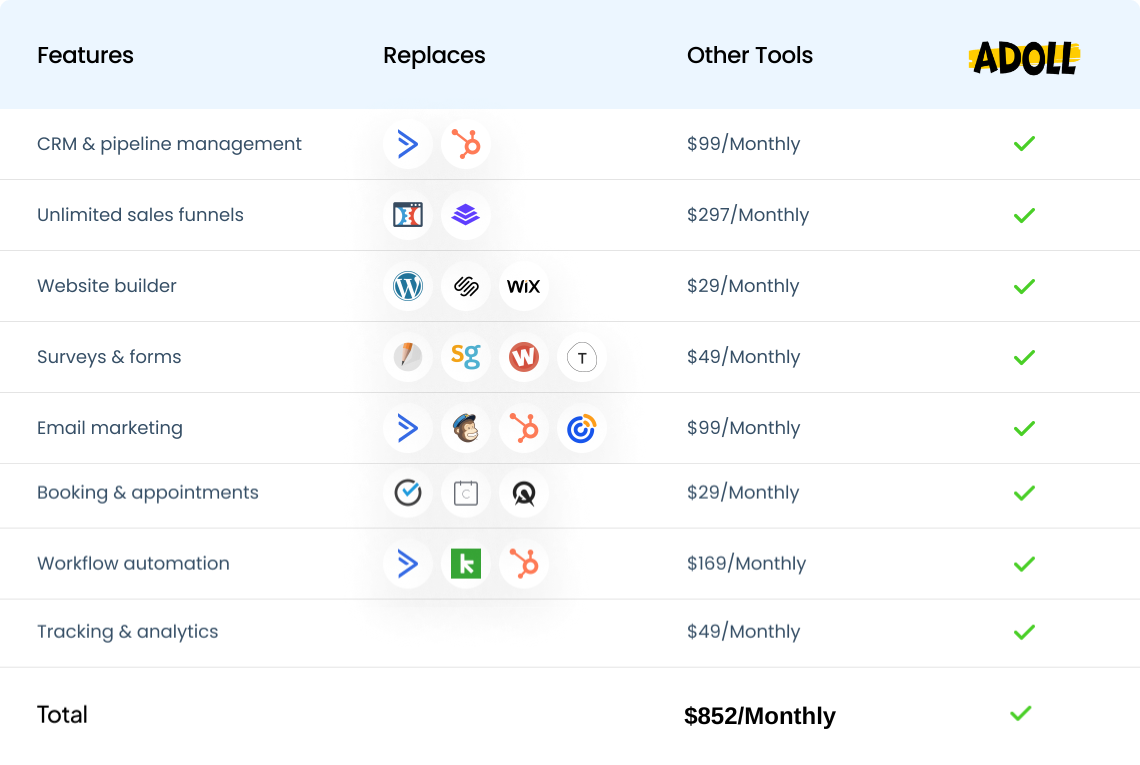Select the Typeform 'T' icon
The width and height of the screenshot is (1140, 765).
tap(581, 357)
